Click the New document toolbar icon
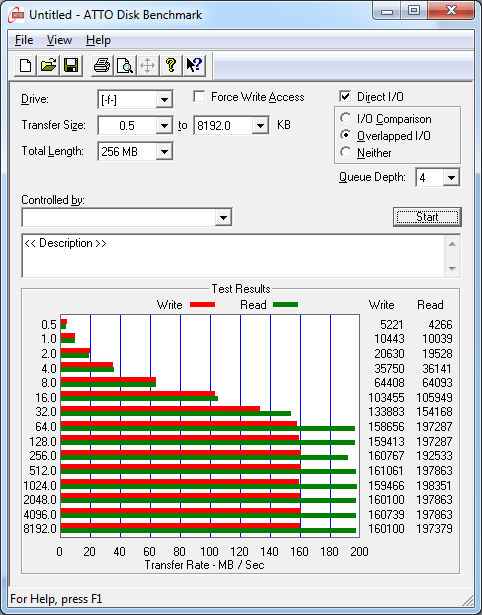 pos(25,65)
